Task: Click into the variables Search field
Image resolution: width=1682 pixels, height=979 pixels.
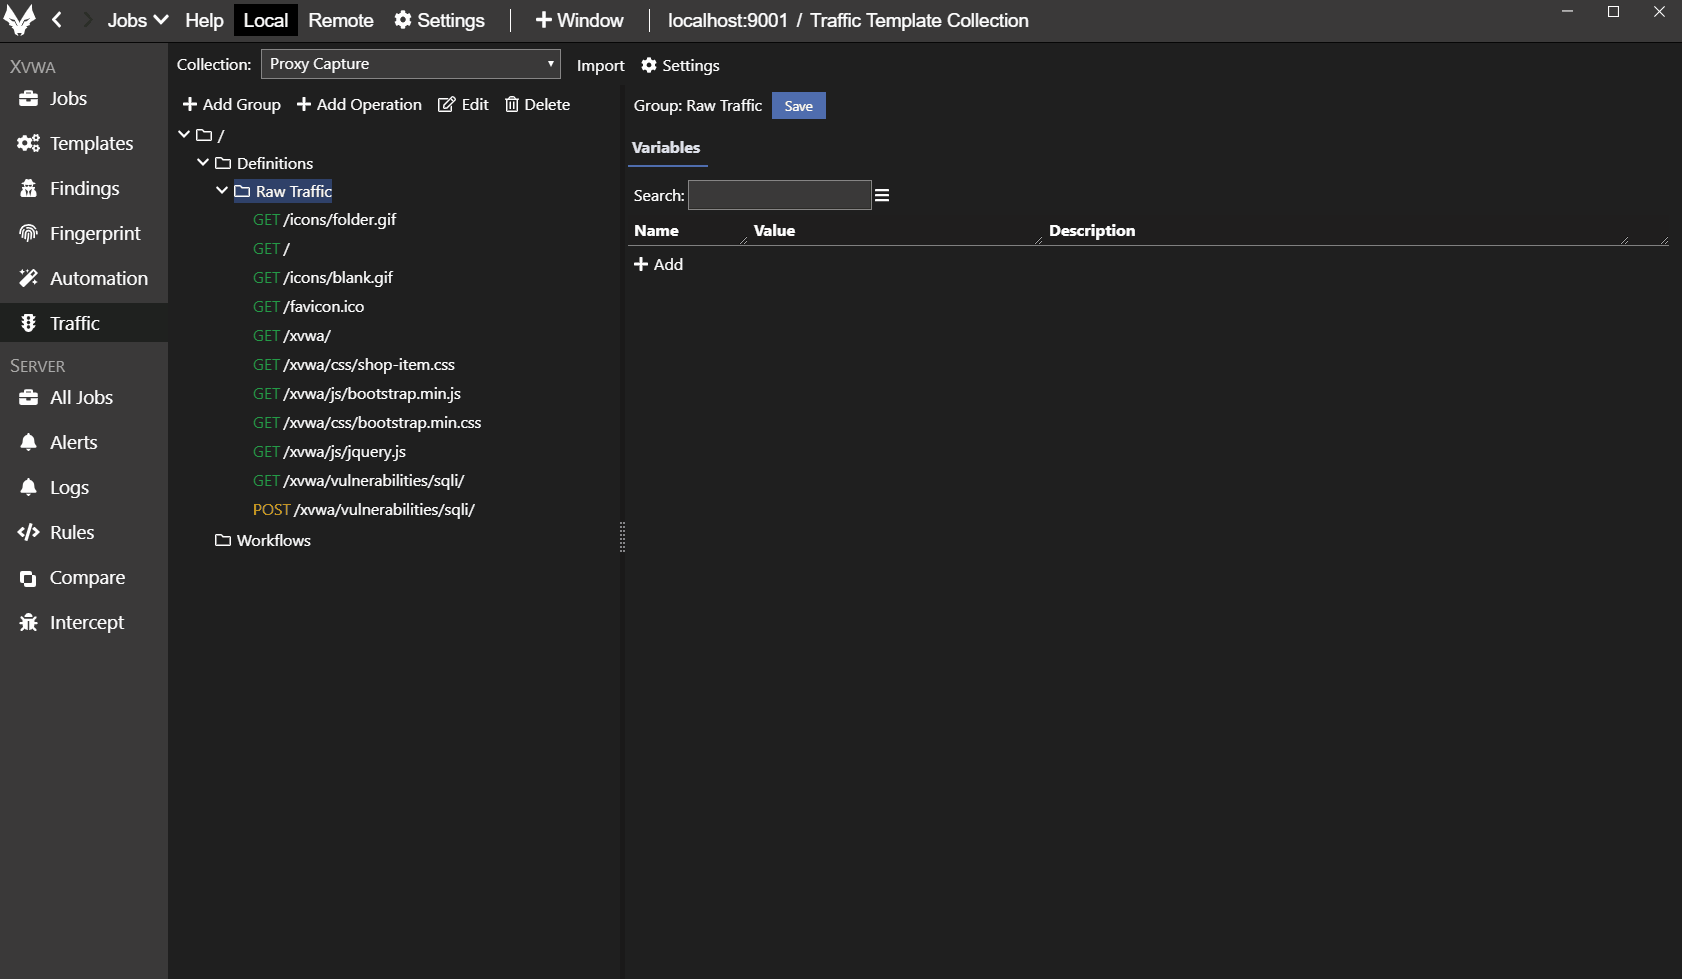Action: click(779, 195)
